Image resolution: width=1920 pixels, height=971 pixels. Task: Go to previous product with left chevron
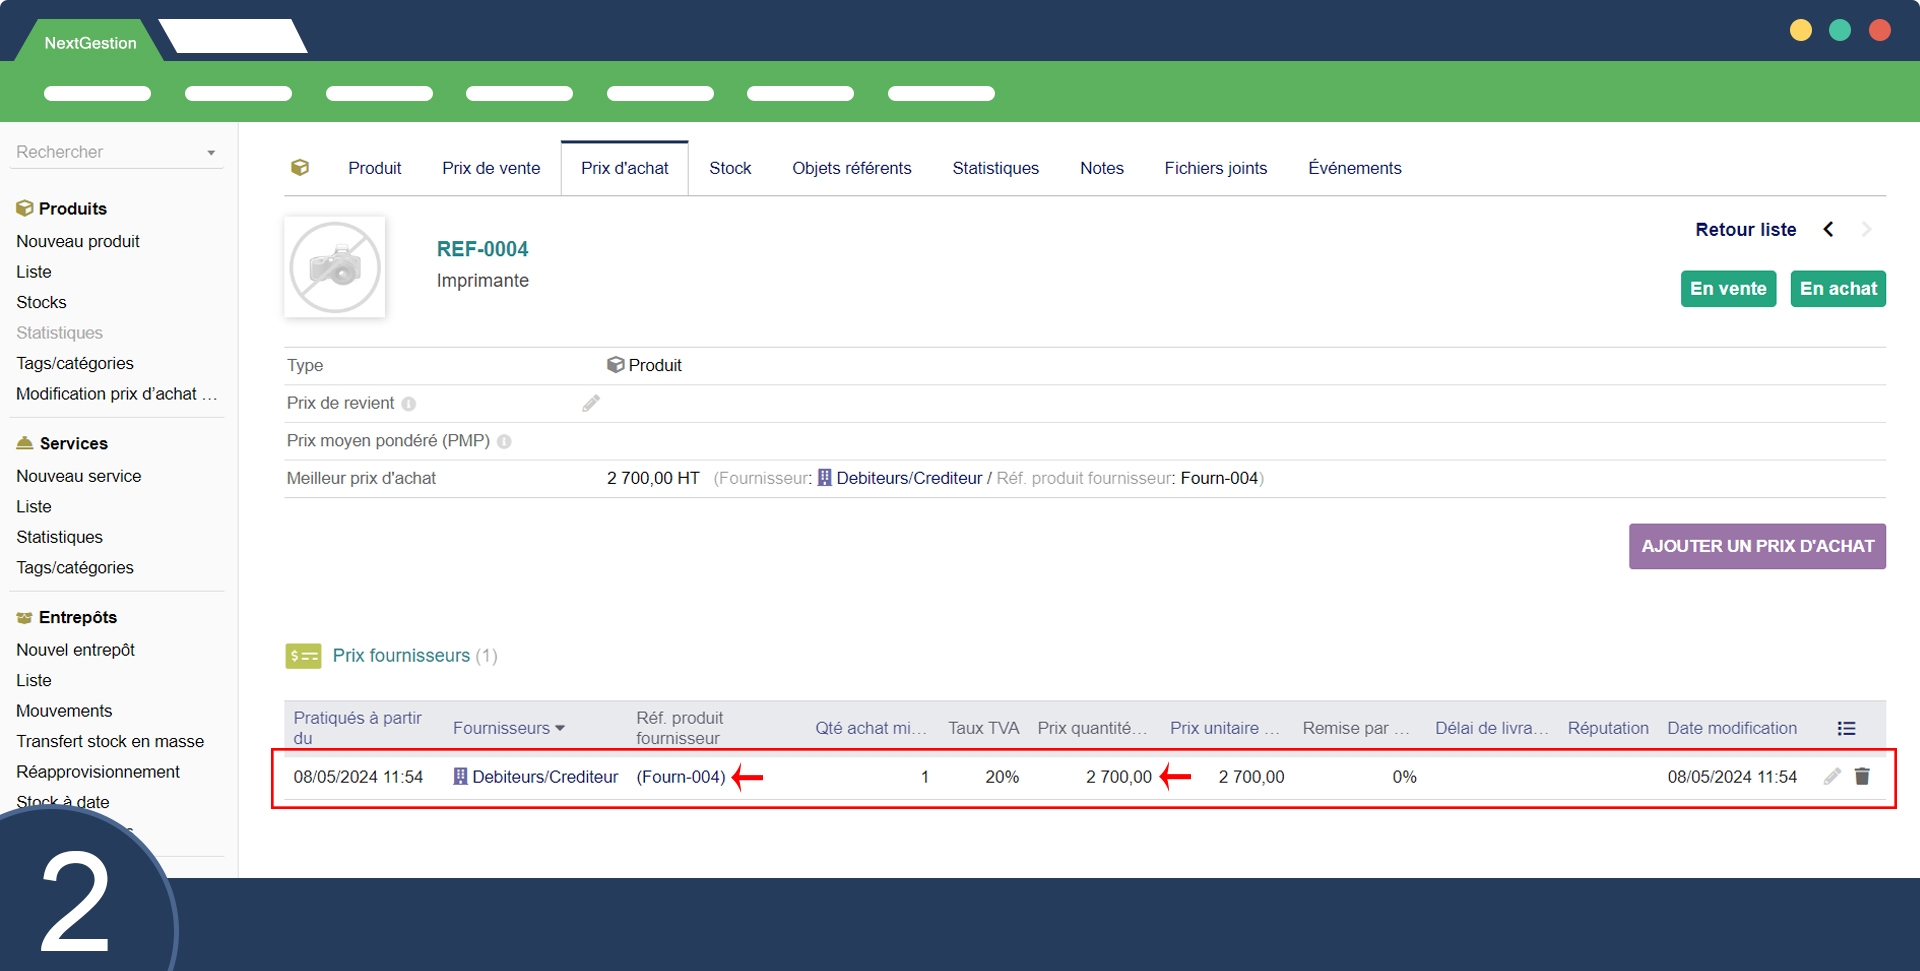click(x=1828, y=229)
